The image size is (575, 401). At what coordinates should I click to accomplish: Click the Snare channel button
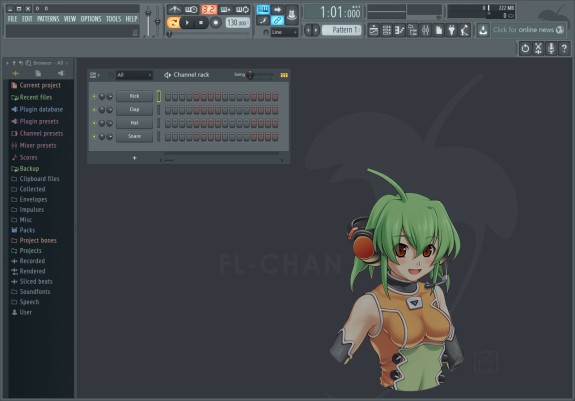click(x=134, y=136)
